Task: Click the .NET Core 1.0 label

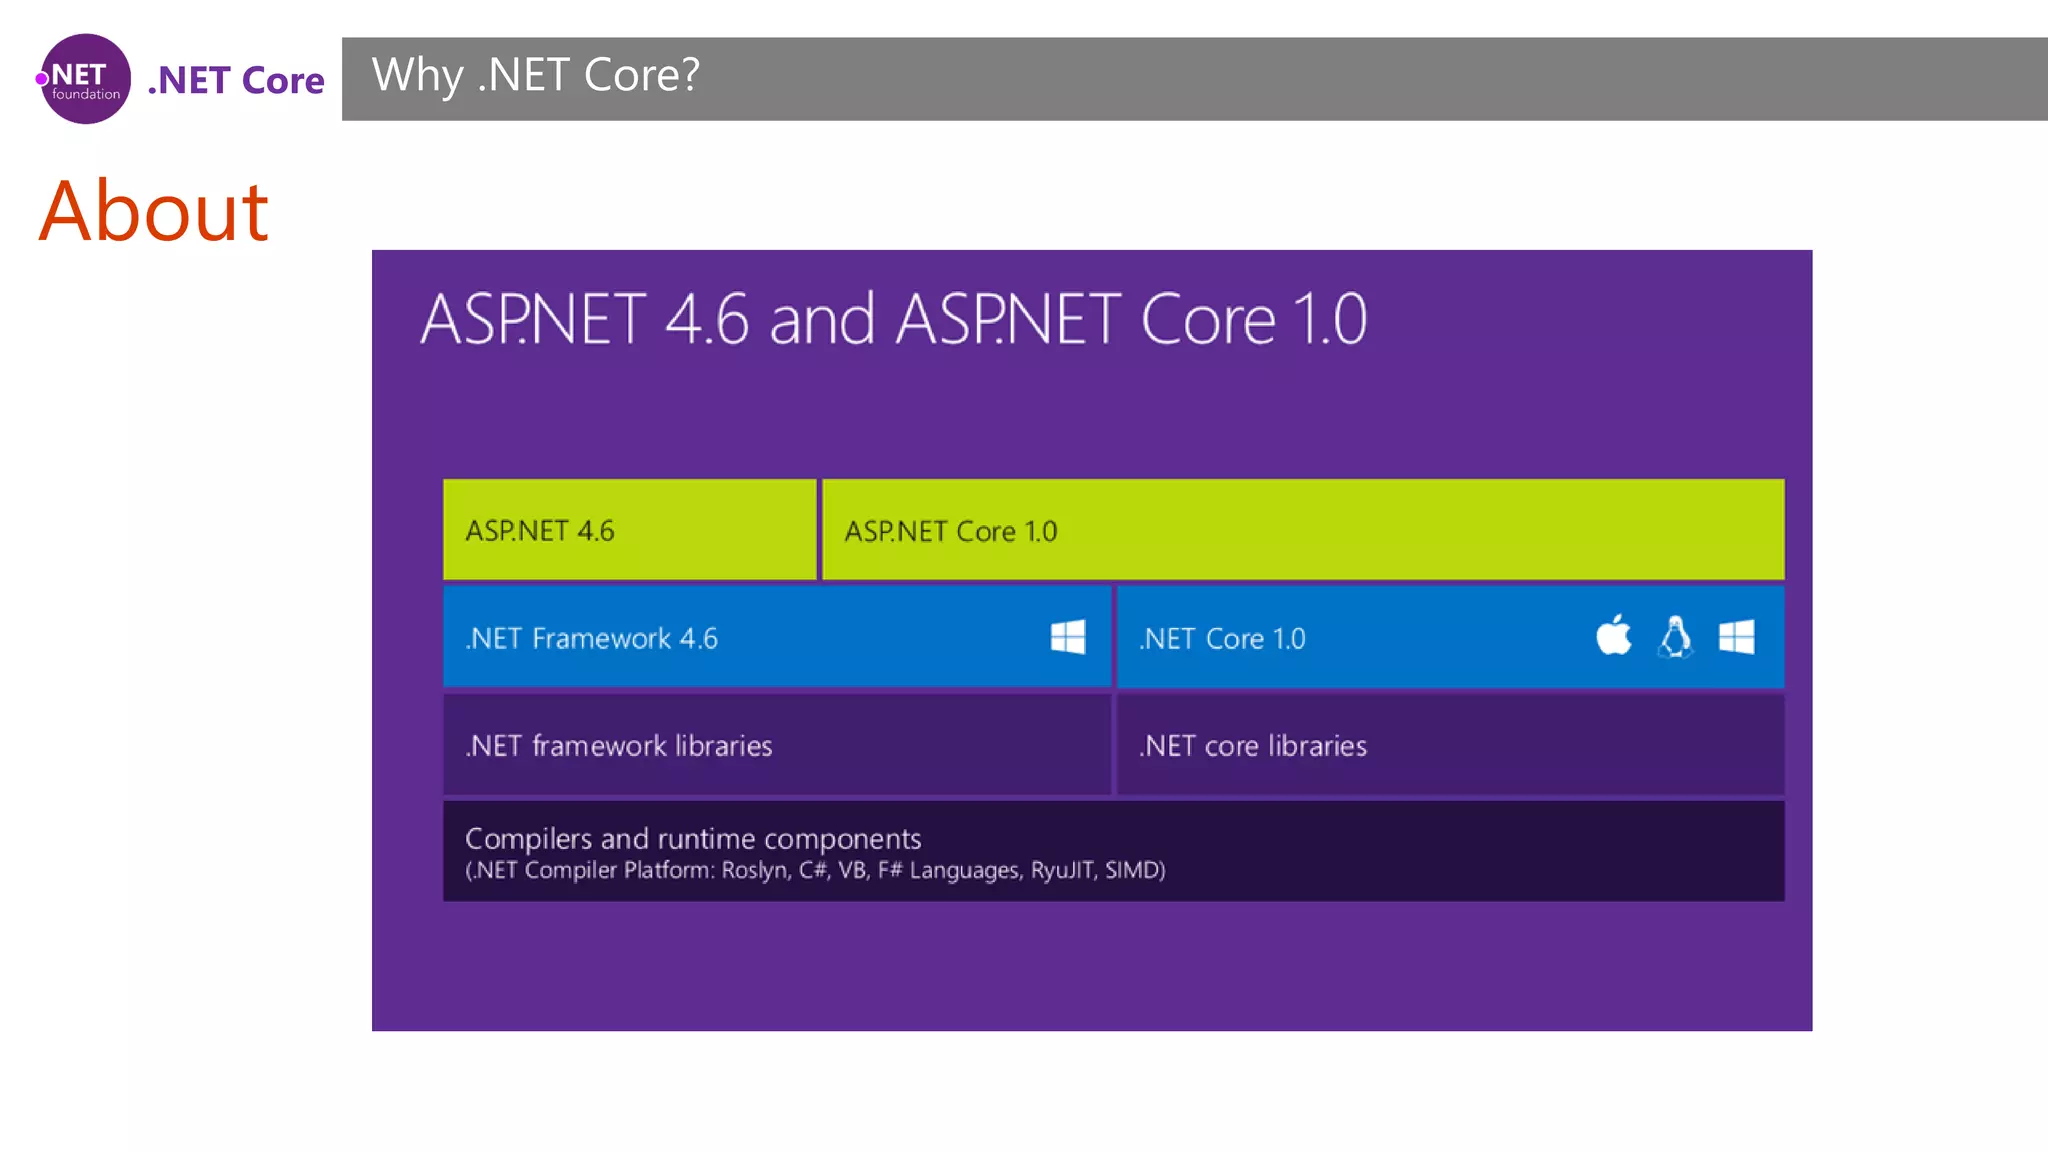Action: tap(1222, 638)
